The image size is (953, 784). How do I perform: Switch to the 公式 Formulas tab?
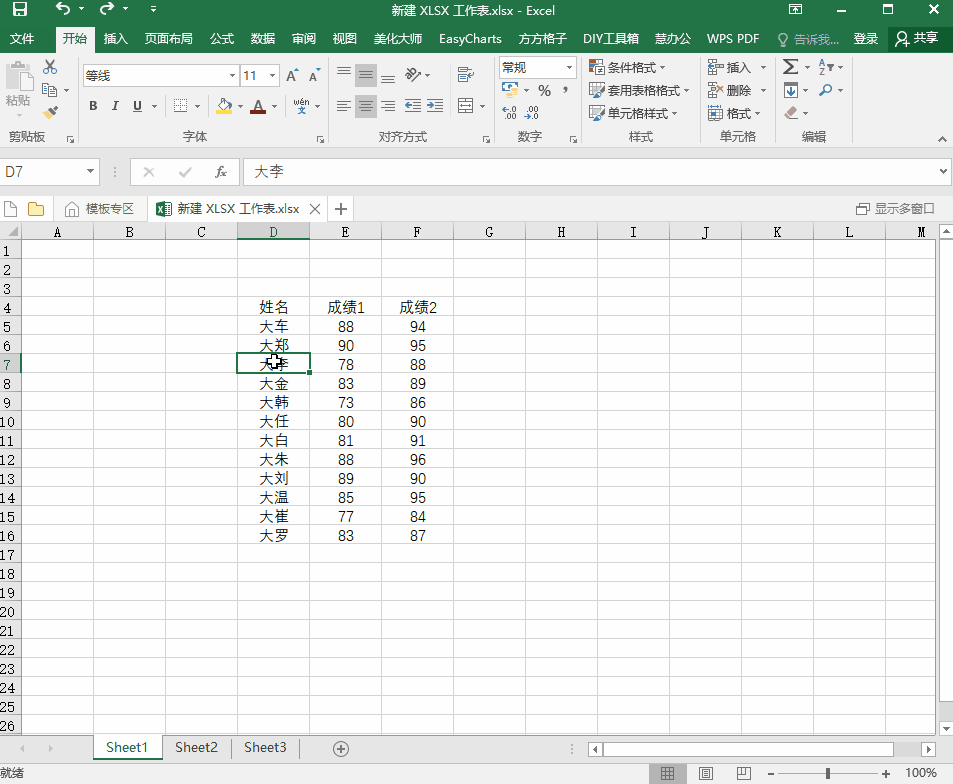coord(222,38)
